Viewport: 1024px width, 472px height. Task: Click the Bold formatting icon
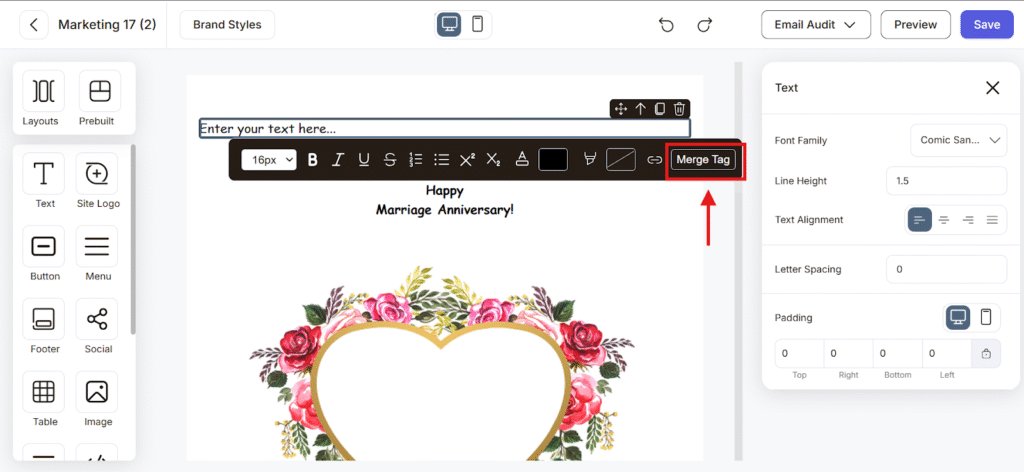click(313, 160)
